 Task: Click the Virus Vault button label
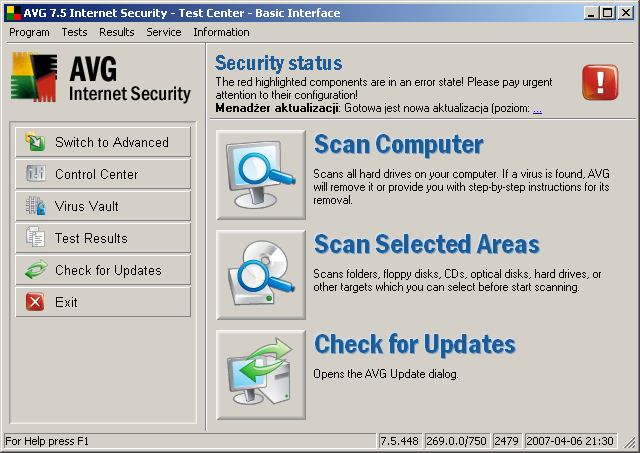[x=87, y=206]
